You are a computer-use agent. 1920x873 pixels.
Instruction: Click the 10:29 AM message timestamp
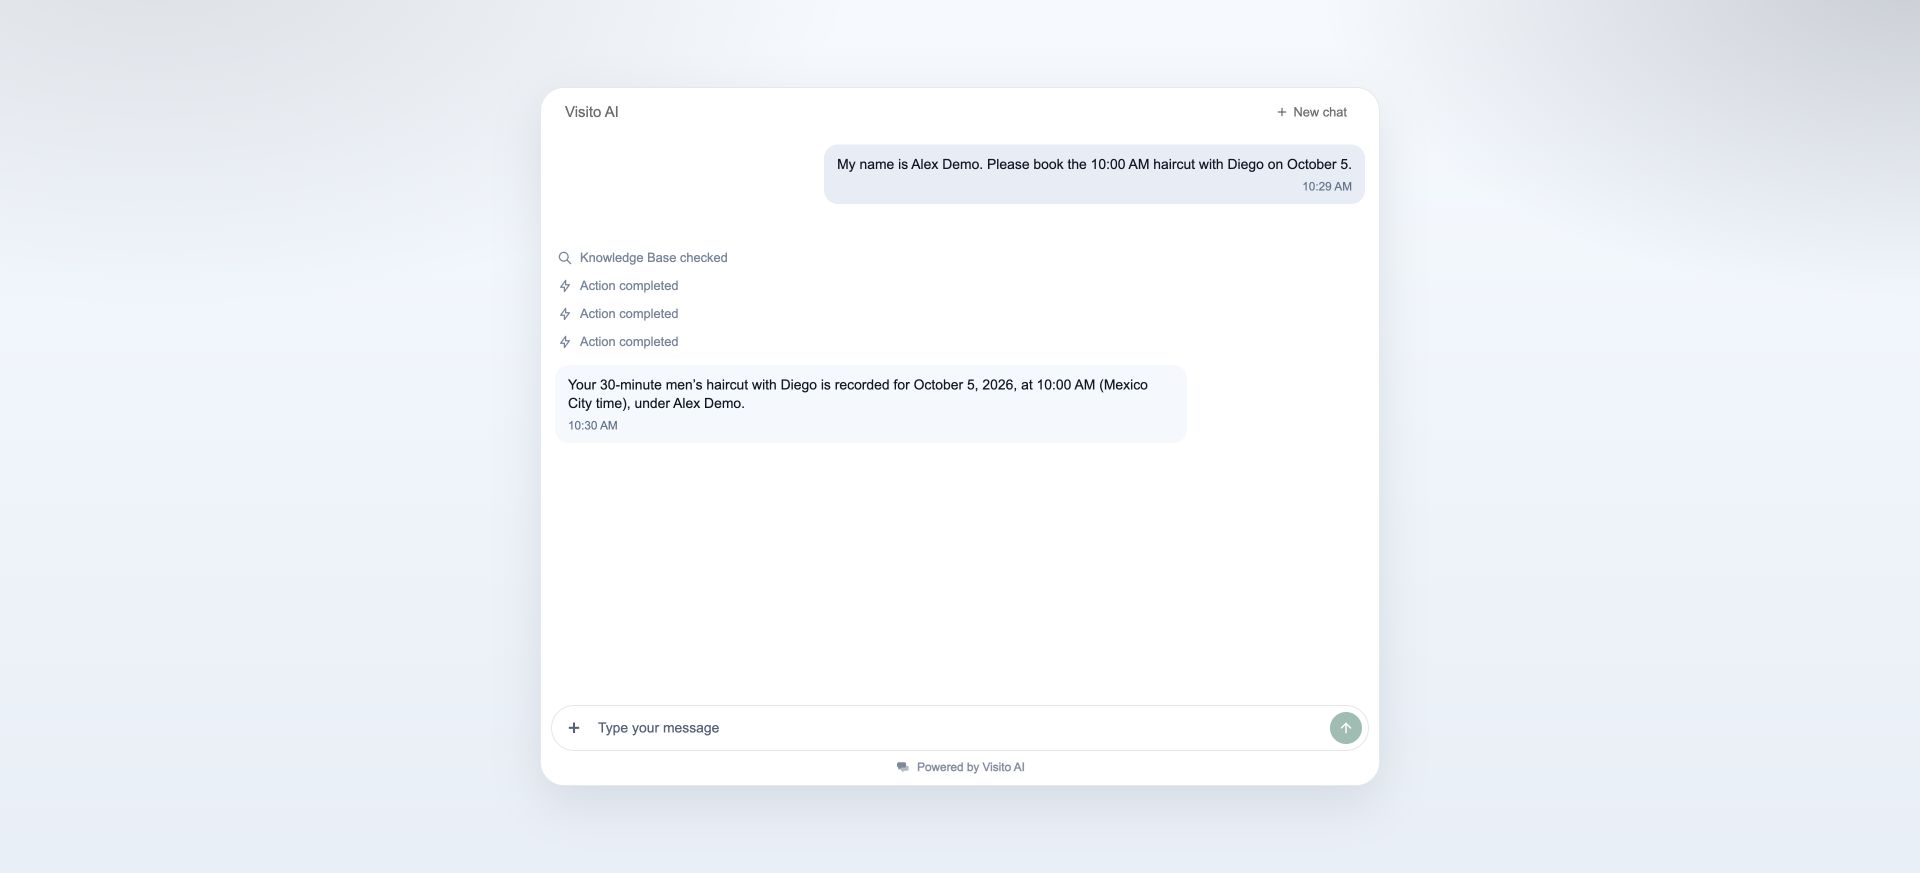point(1327,187)
